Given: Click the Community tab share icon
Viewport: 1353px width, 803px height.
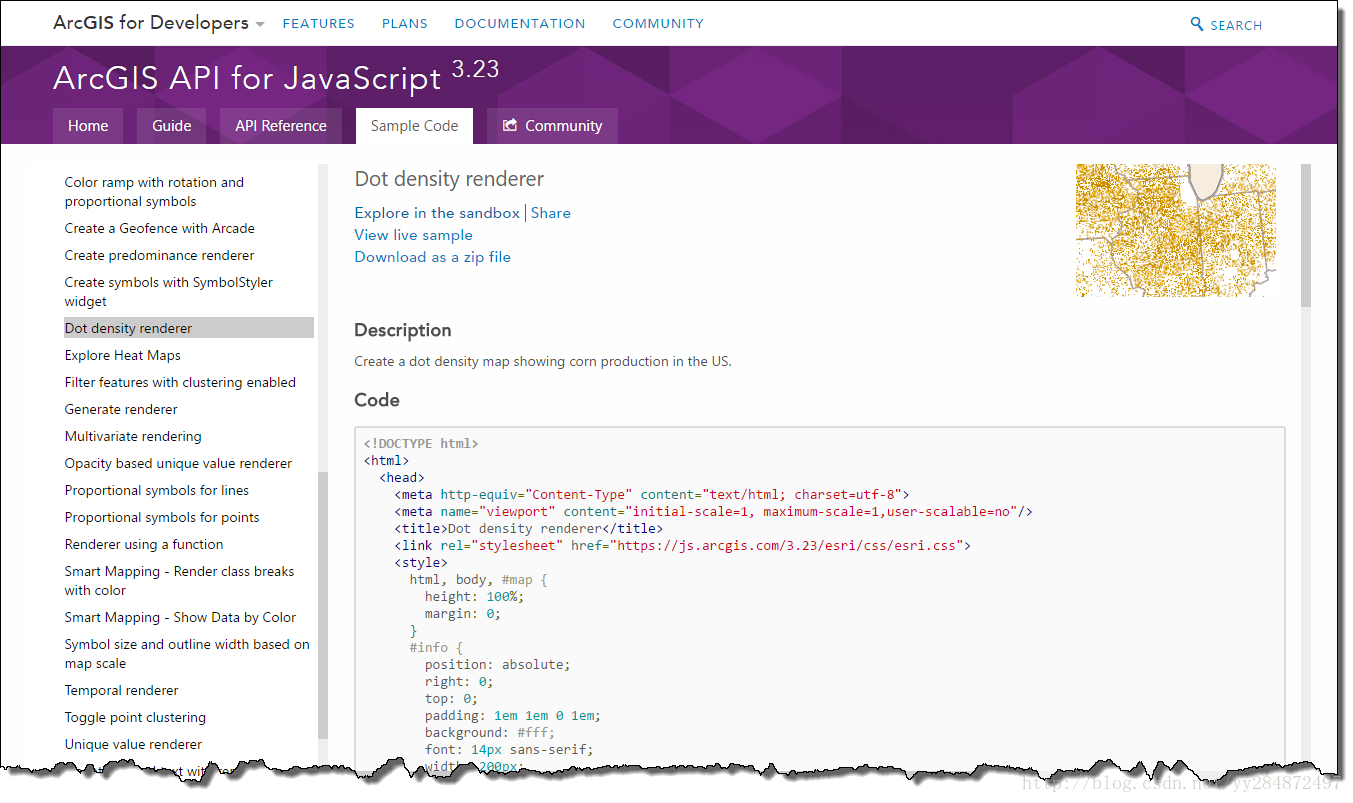Looking at the screenshot, I should [x=510, y=126].
